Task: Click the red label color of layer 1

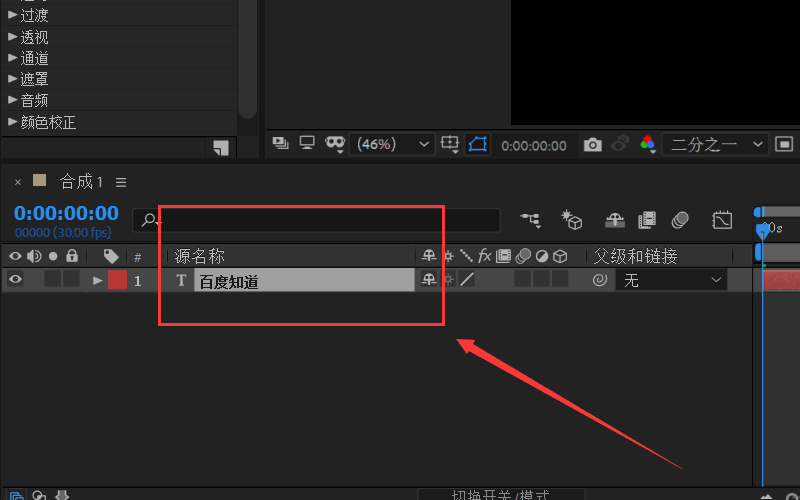Action: (117, 280)
